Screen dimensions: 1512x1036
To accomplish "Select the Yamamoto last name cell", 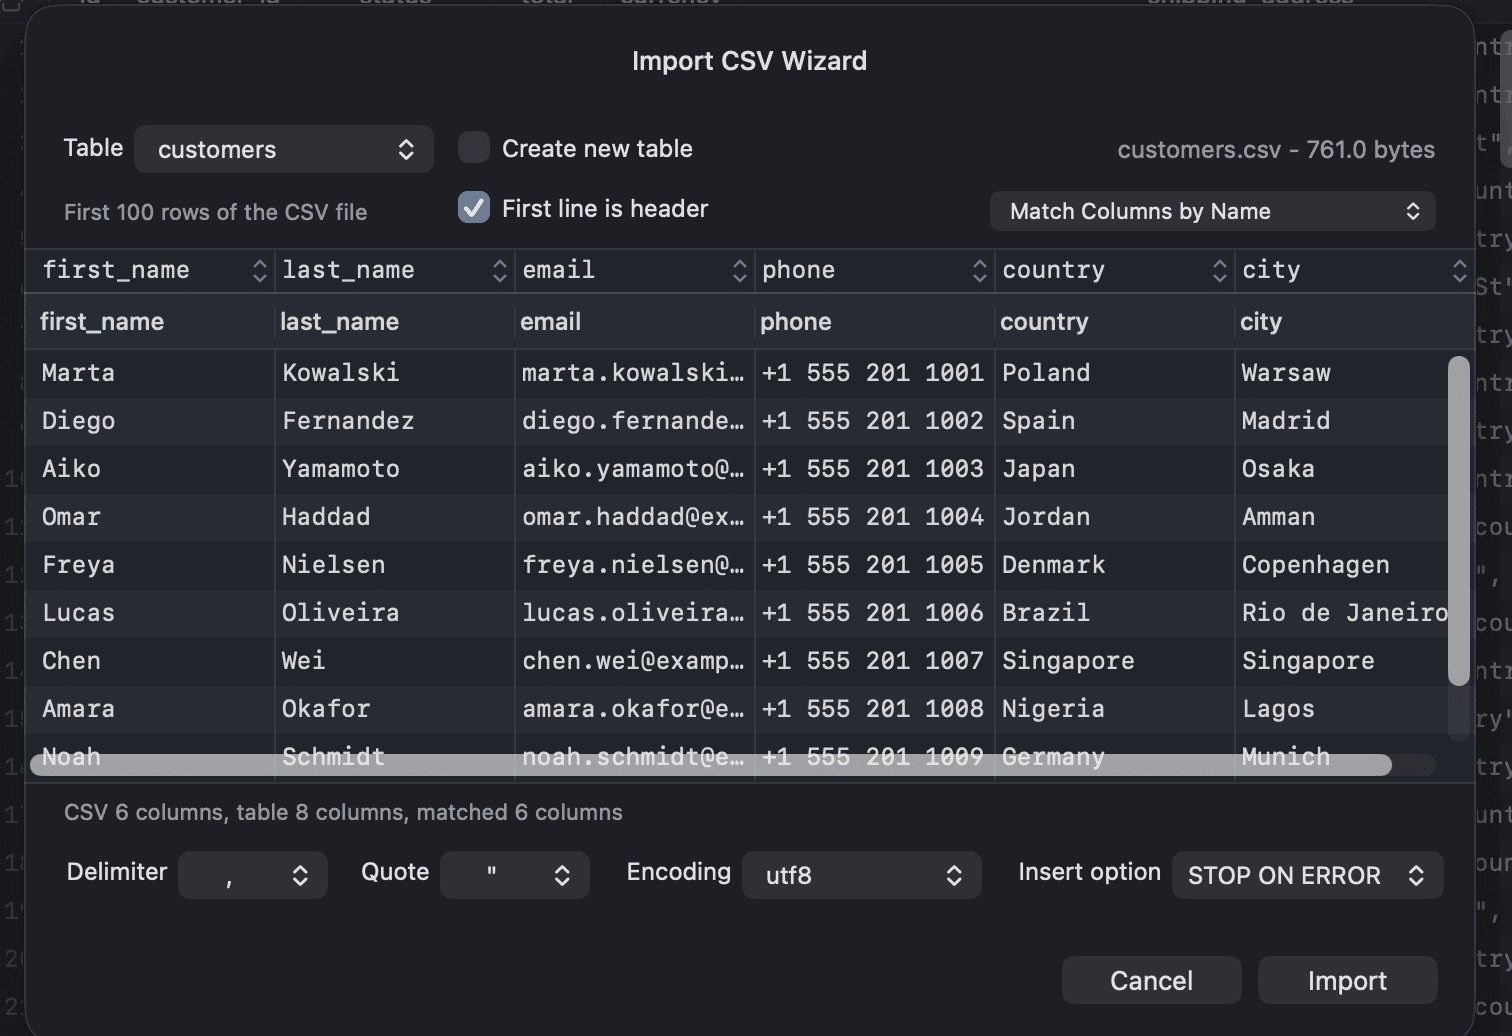I will coord(395,469).
